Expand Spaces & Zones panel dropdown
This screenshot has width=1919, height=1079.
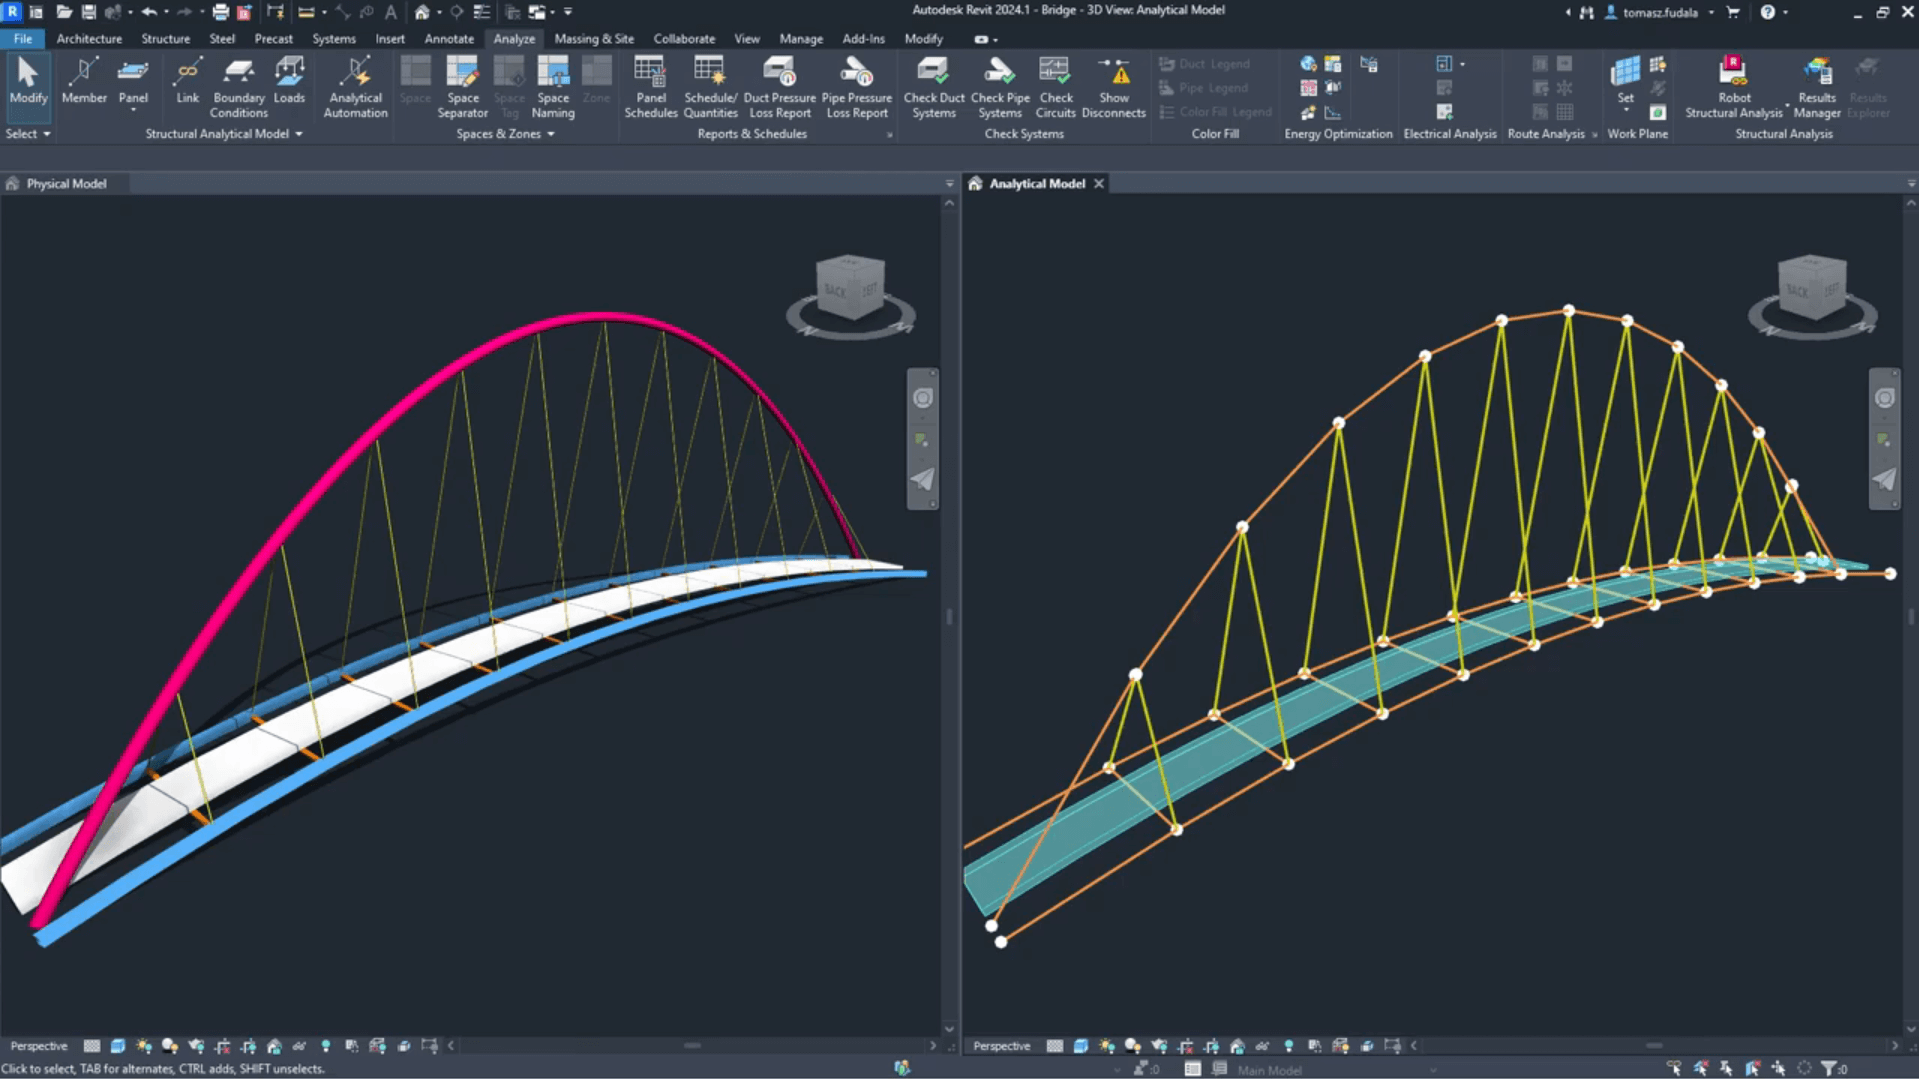point(505,134)
